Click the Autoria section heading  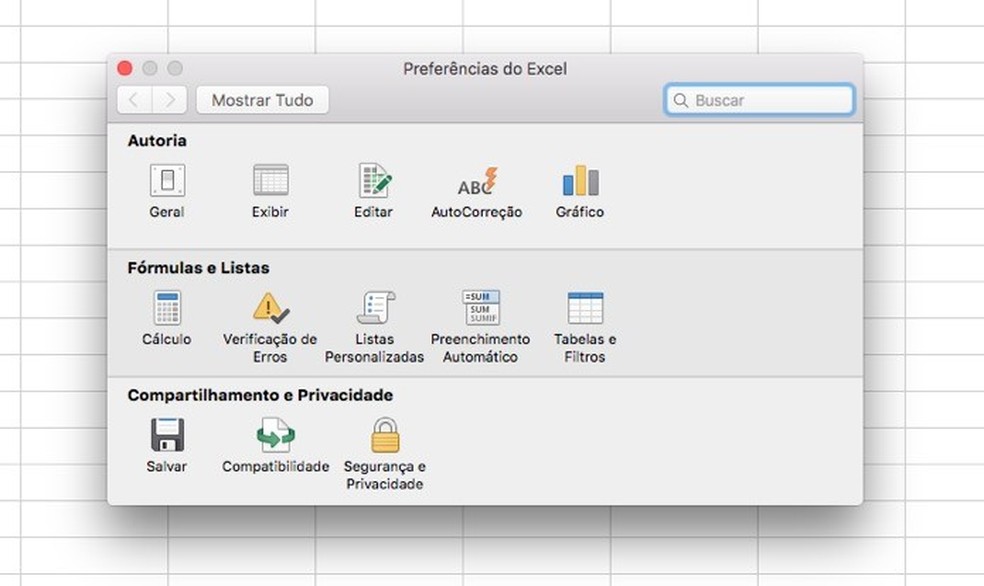coord(157,141)
